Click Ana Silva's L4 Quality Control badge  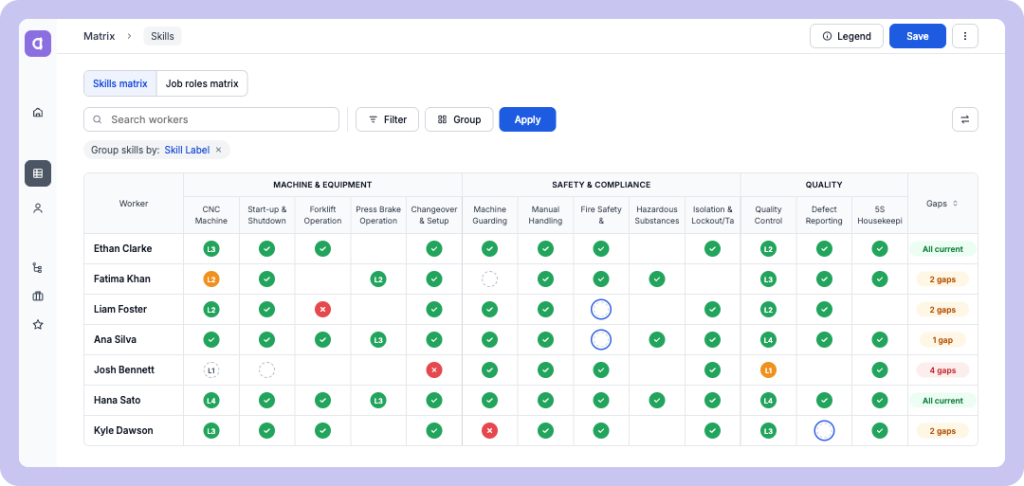pyautogui.click(x=769, y=340)
